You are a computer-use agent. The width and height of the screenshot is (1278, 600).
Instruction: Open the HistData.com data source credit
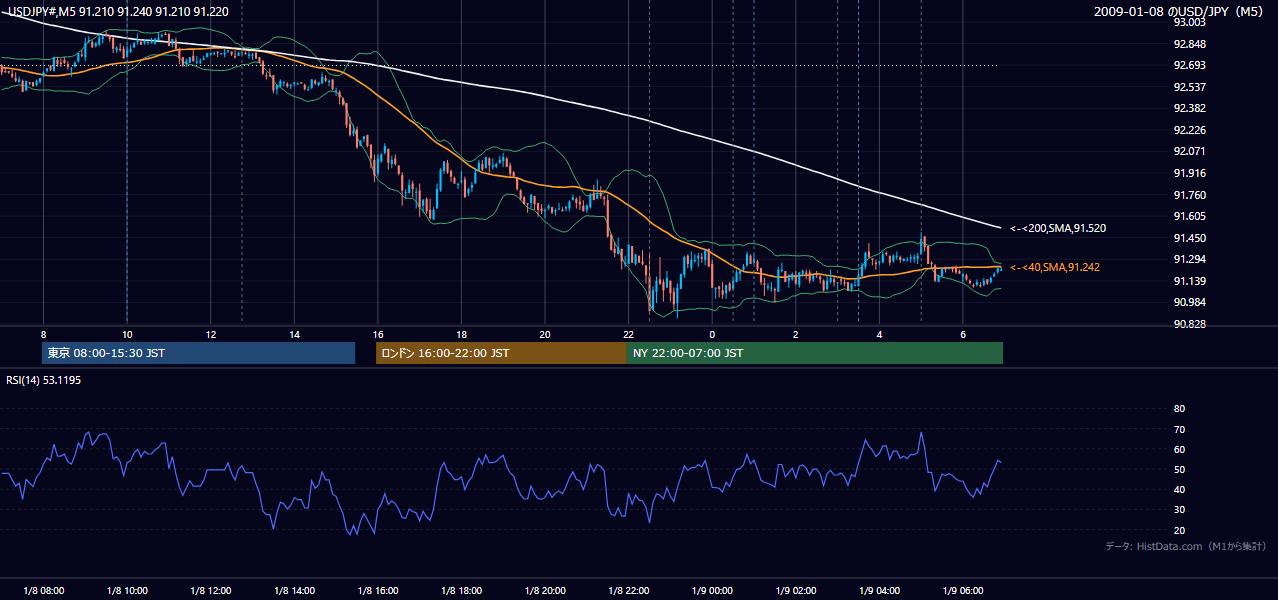click(1185, 547)
